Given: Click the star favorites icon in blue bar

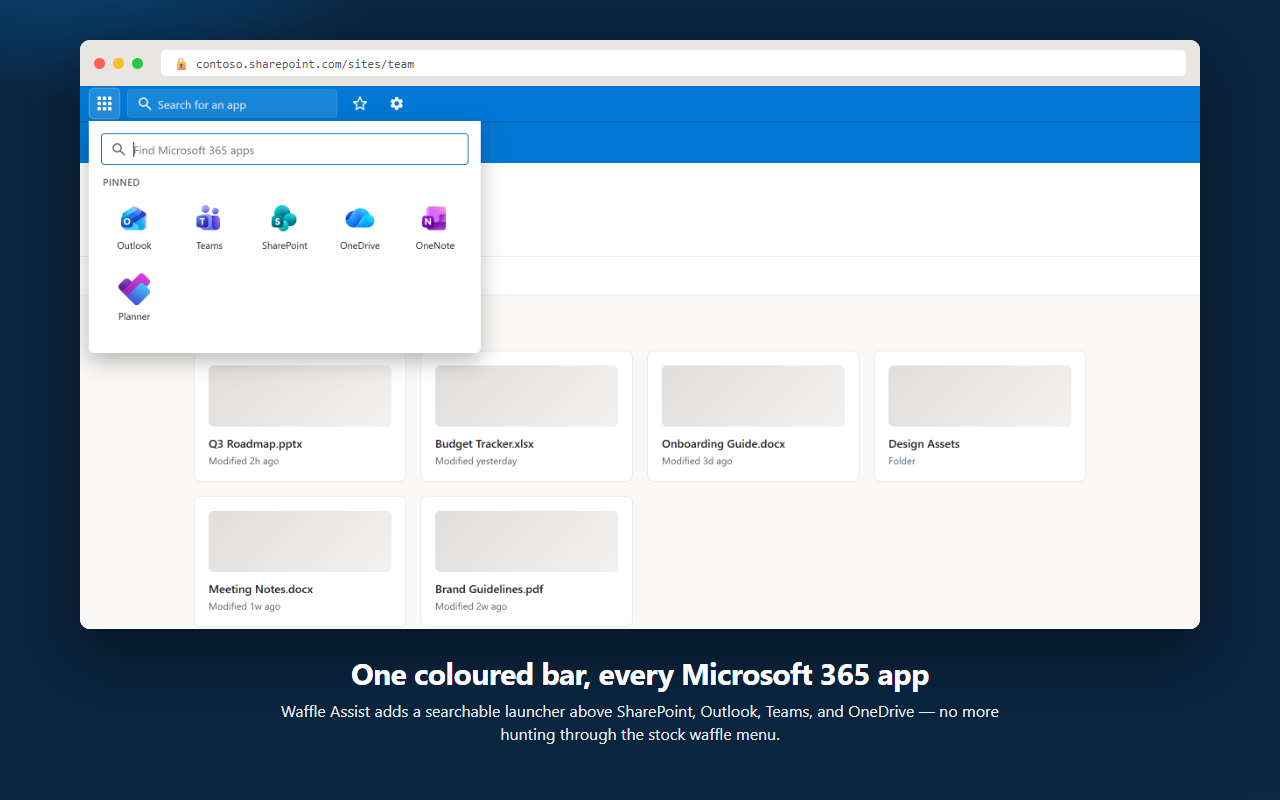Looking at the screenshot, I should click(x=360, y=103).
